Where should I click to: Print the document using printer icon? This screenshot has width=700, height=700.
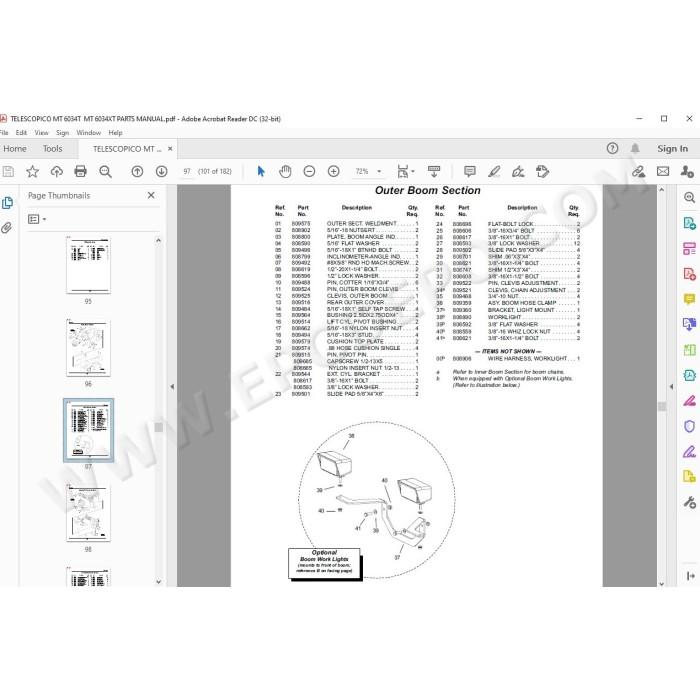pos(80,171)
